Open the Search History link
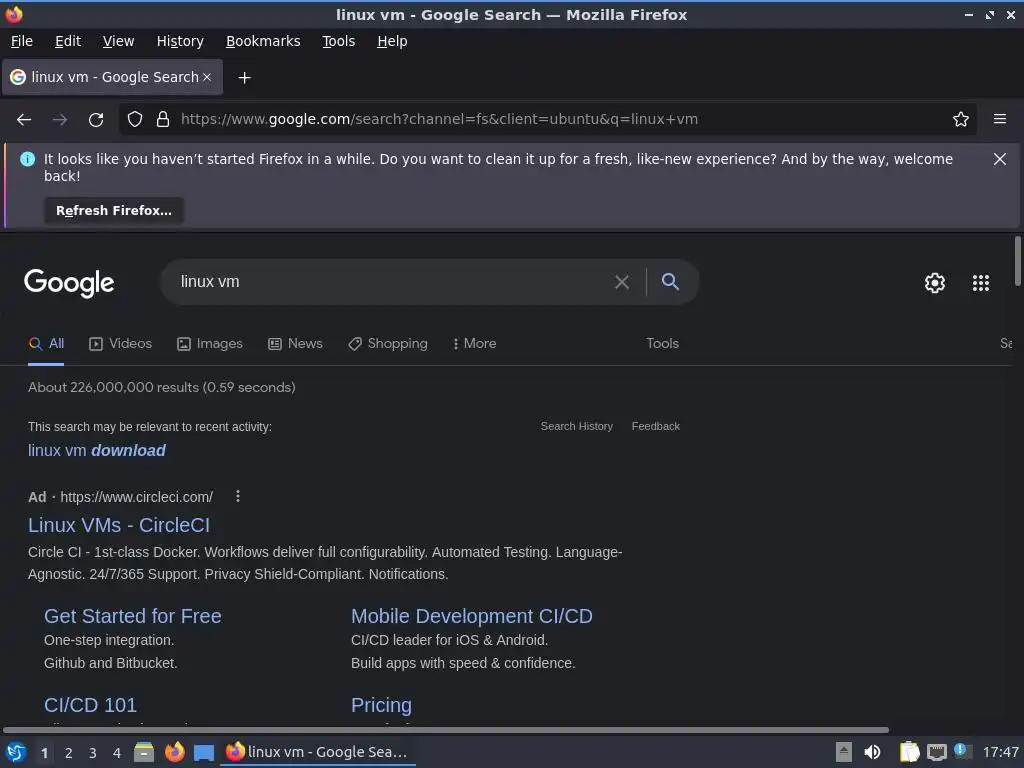The width and height of the screenshot is (1024, 768). (577, 426)
